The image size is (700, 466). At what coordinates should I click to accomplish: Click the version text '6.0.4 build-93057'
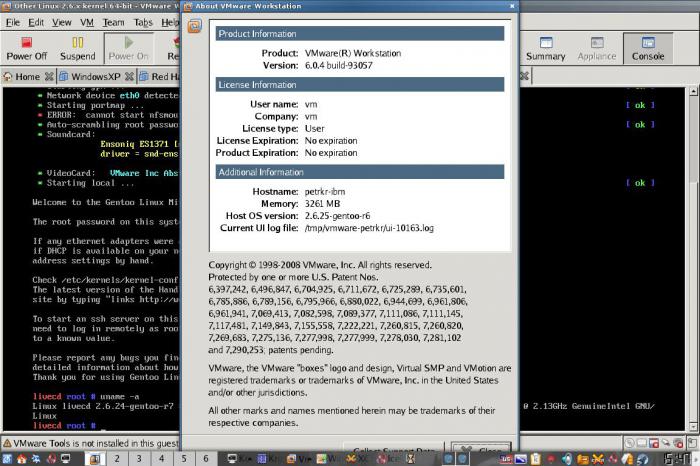[338, 65]
